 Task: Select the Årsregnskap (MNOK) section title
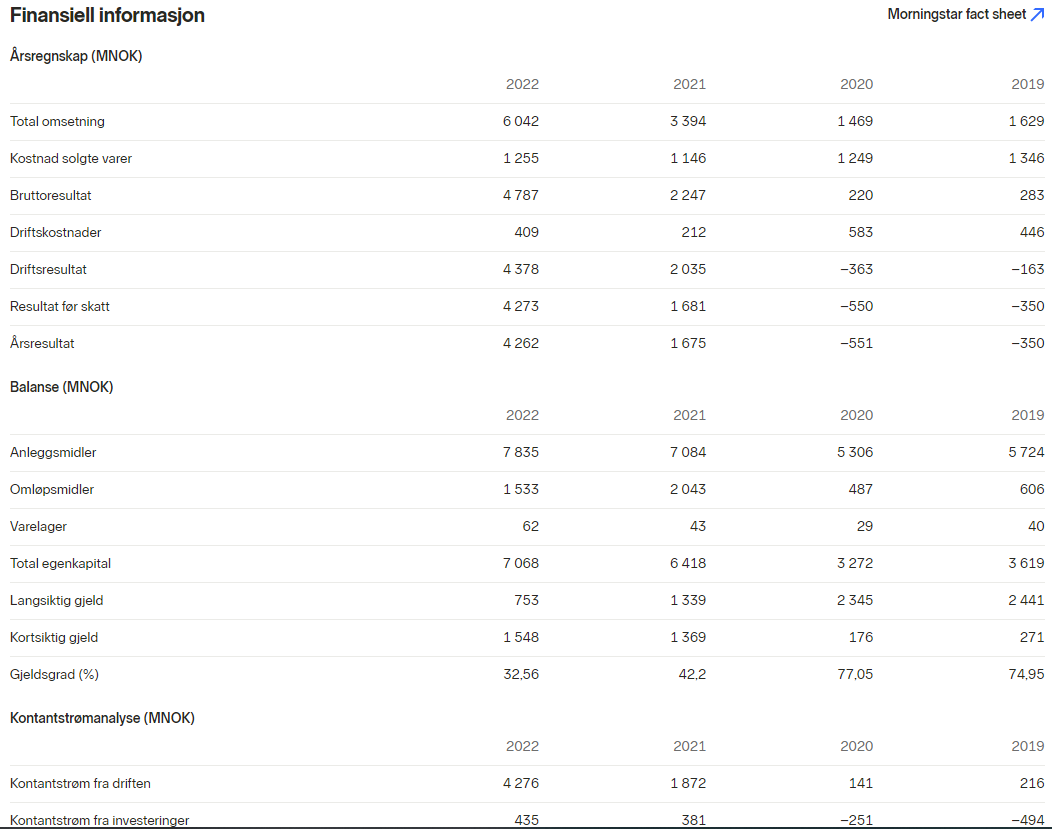tap(76, 56)
